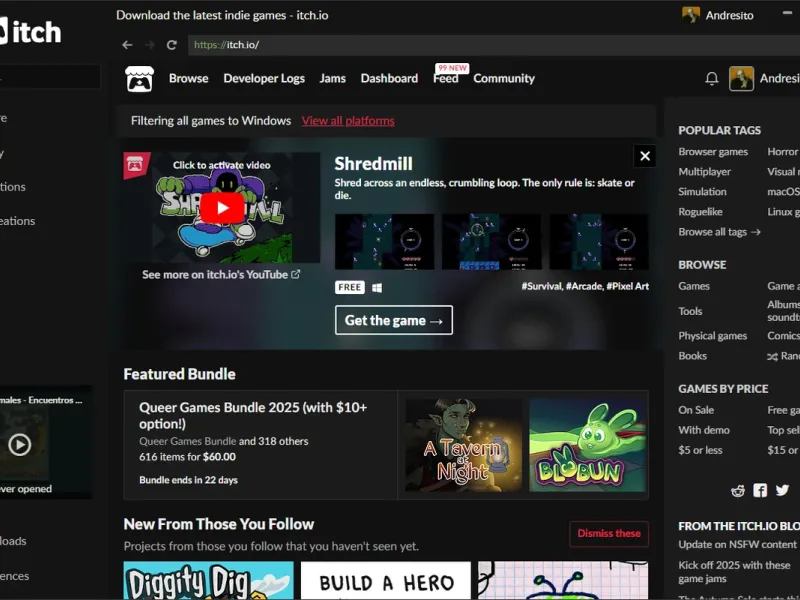Open itch.io Facebook icon link
The image size is (800, 600).
tap(760, 491)
